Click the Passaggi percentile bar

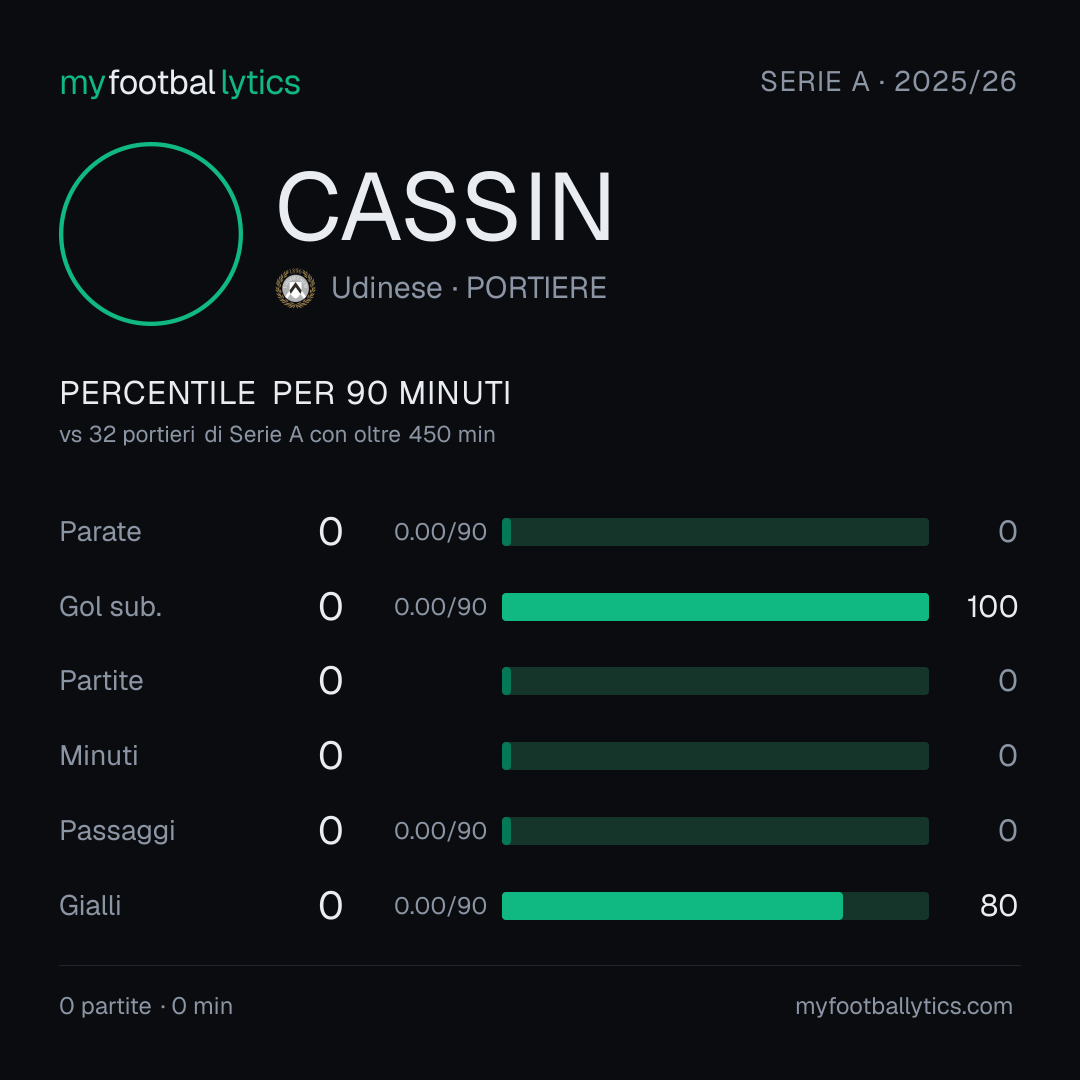pyautogui.click(x=715, y=831)
